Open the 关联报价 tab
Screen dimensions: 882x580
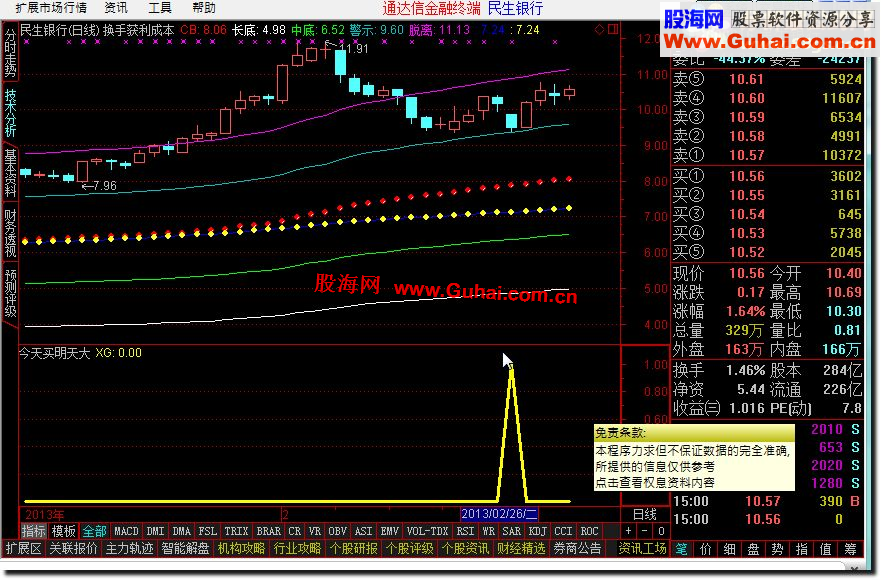tap(73, 548)
